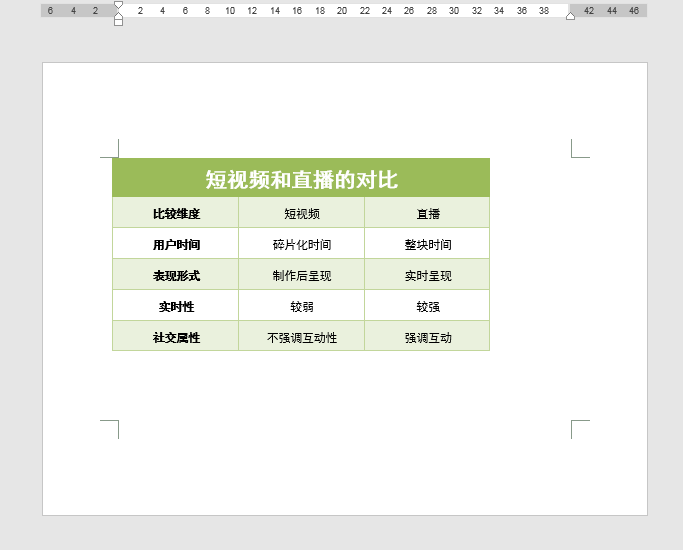Place cursor in 制作后呈现 cell

[x=301, y=274]
